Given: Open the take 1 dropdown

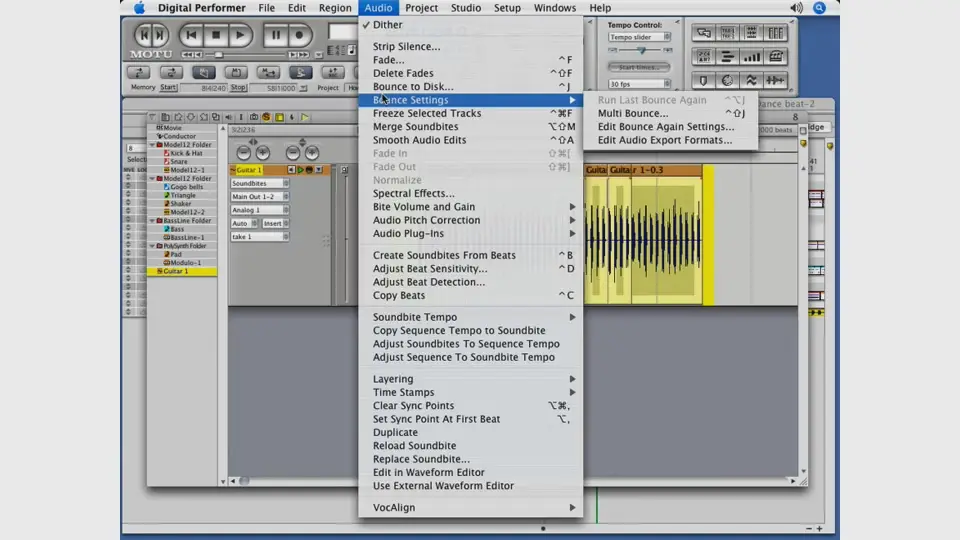Looking at the screenshot, I should pos(260,236).
